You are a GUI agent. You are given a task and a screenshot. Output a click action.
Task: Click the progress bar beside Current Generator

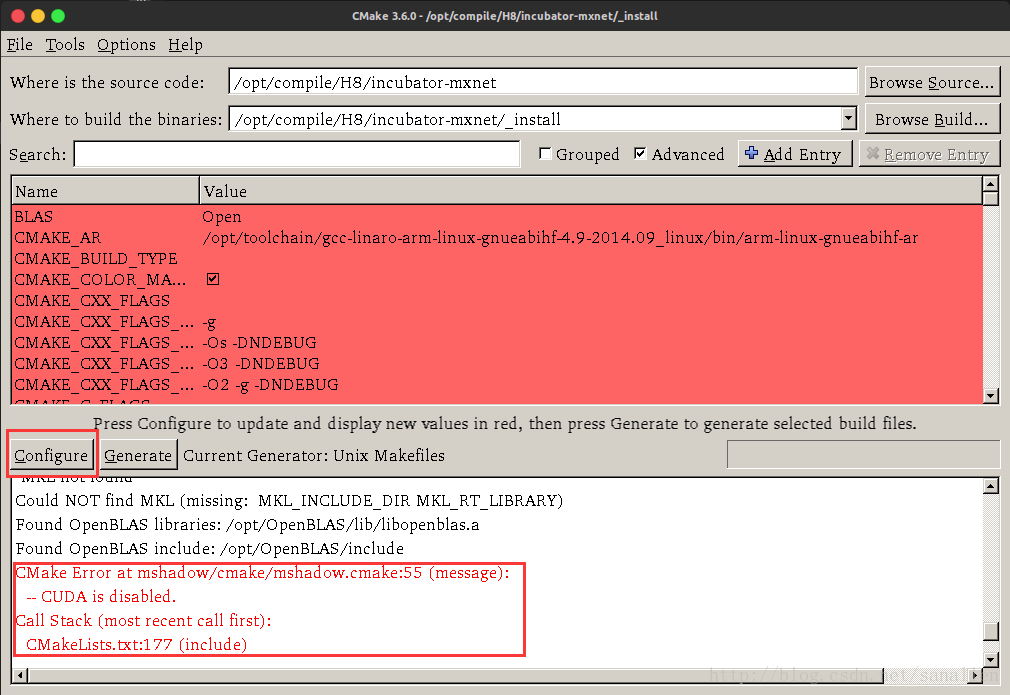pyautogui.click(x=862, y=454)
